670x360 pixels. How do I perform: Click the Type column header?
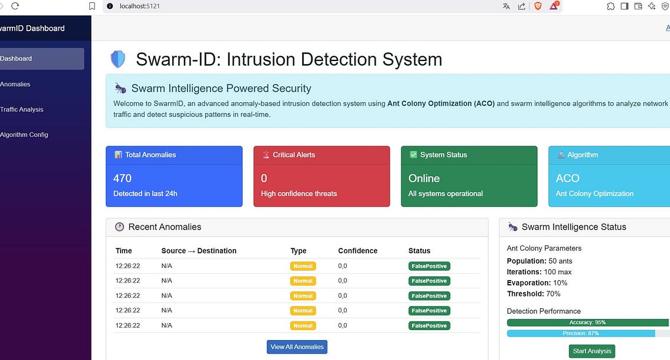[x=298, y=251]
